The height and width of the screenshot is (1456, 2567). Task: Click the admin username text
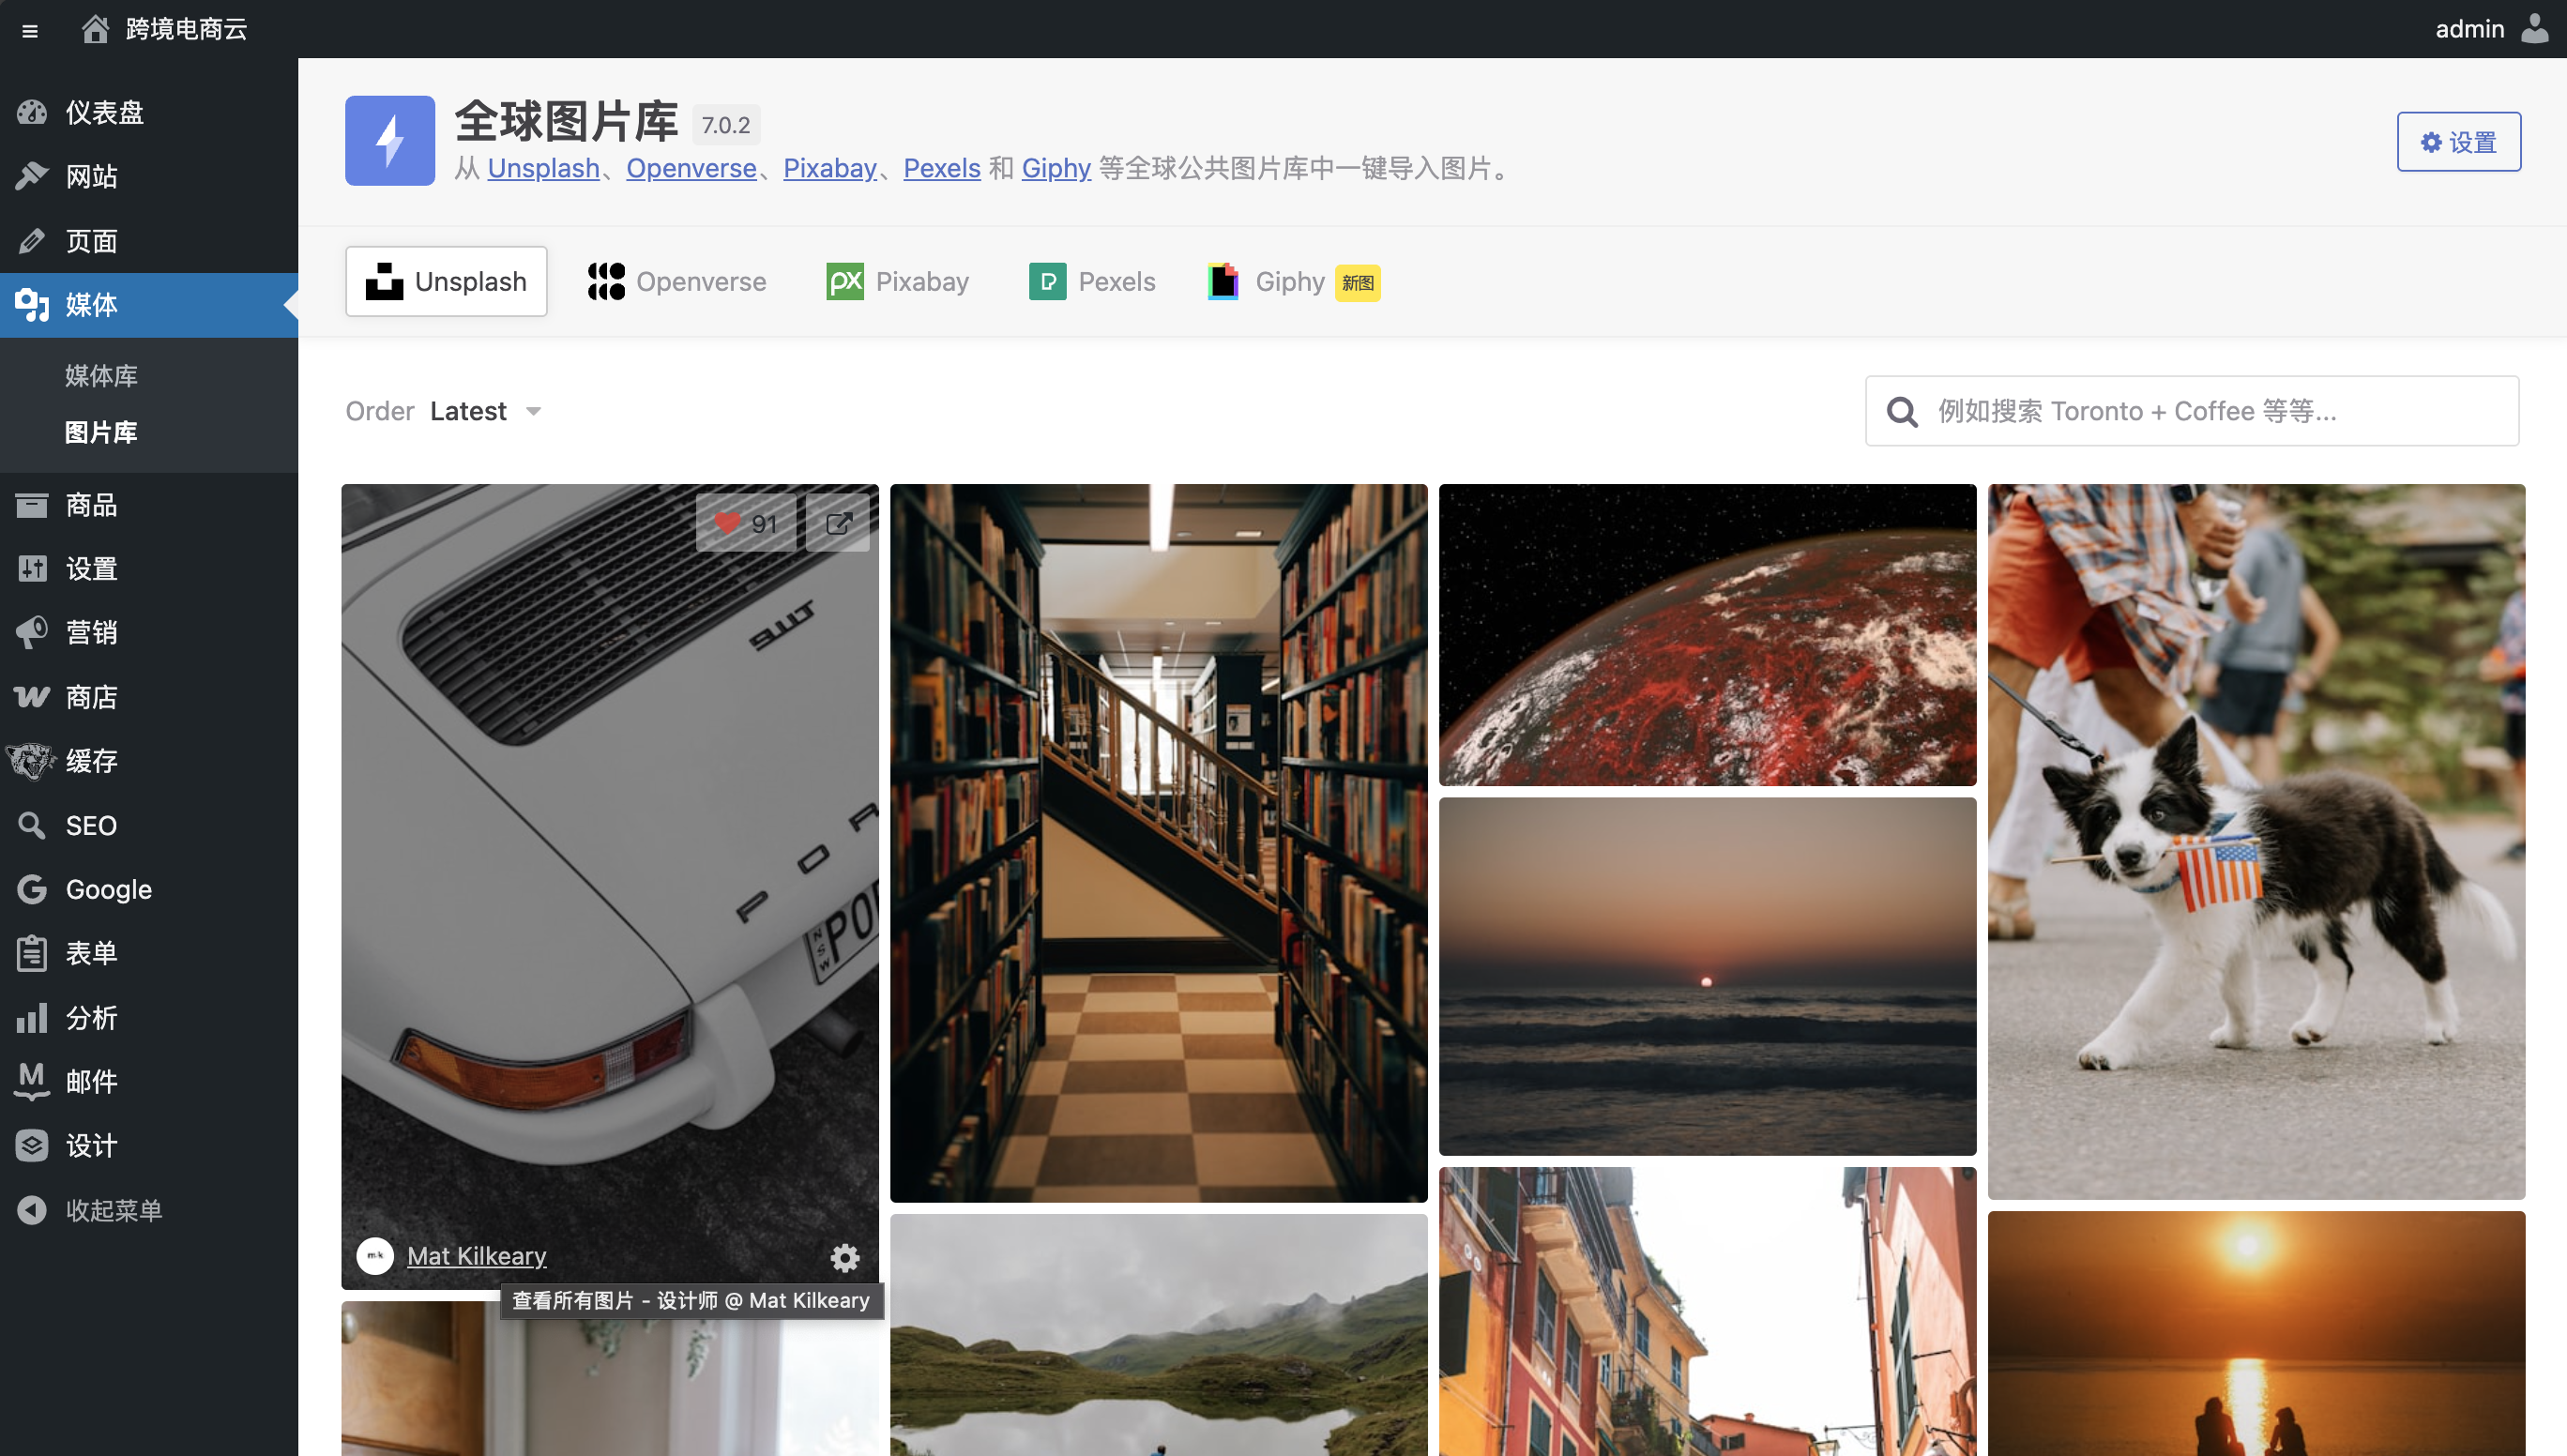coord(2470,29)
